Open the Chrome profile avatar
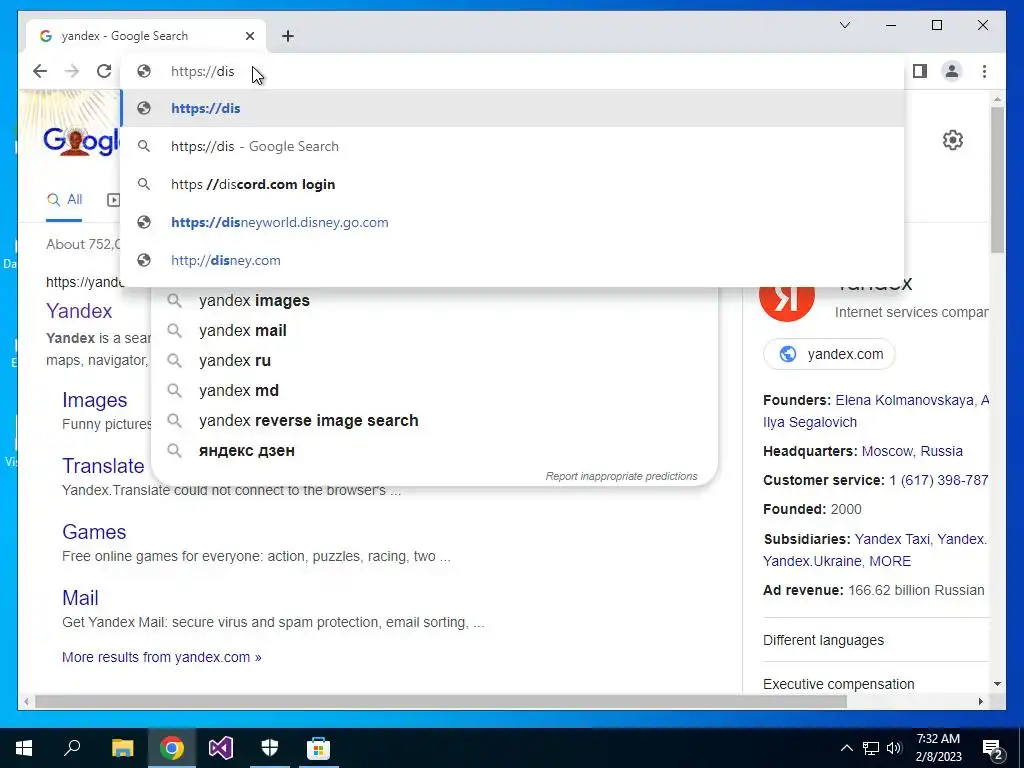This screenshot has width=1024, height=768. 952,71
